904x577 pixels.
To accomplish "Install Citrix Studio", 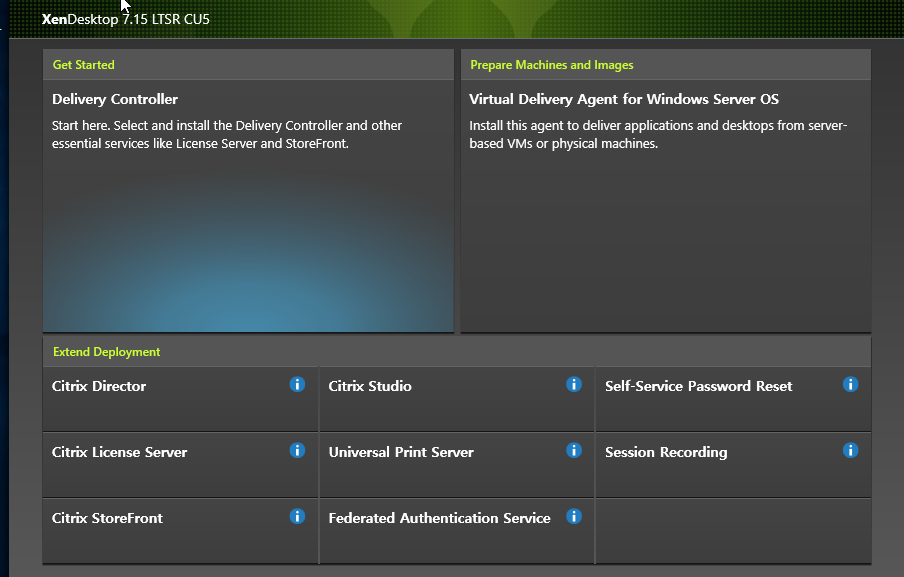I will tap(457, 399).
